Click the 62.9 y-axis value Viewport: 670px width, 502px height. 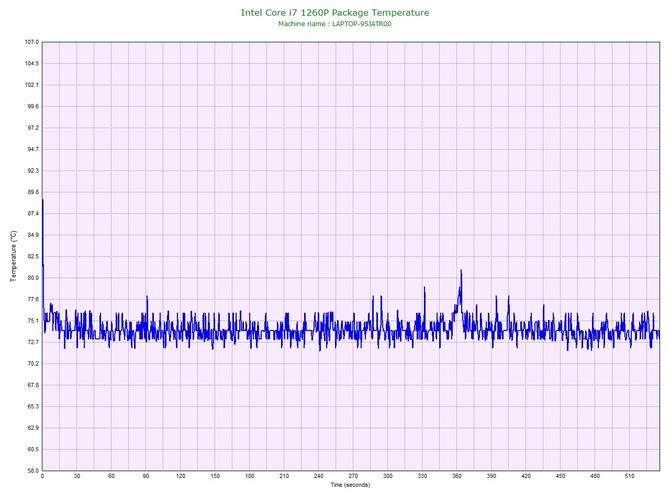[33, 428]
